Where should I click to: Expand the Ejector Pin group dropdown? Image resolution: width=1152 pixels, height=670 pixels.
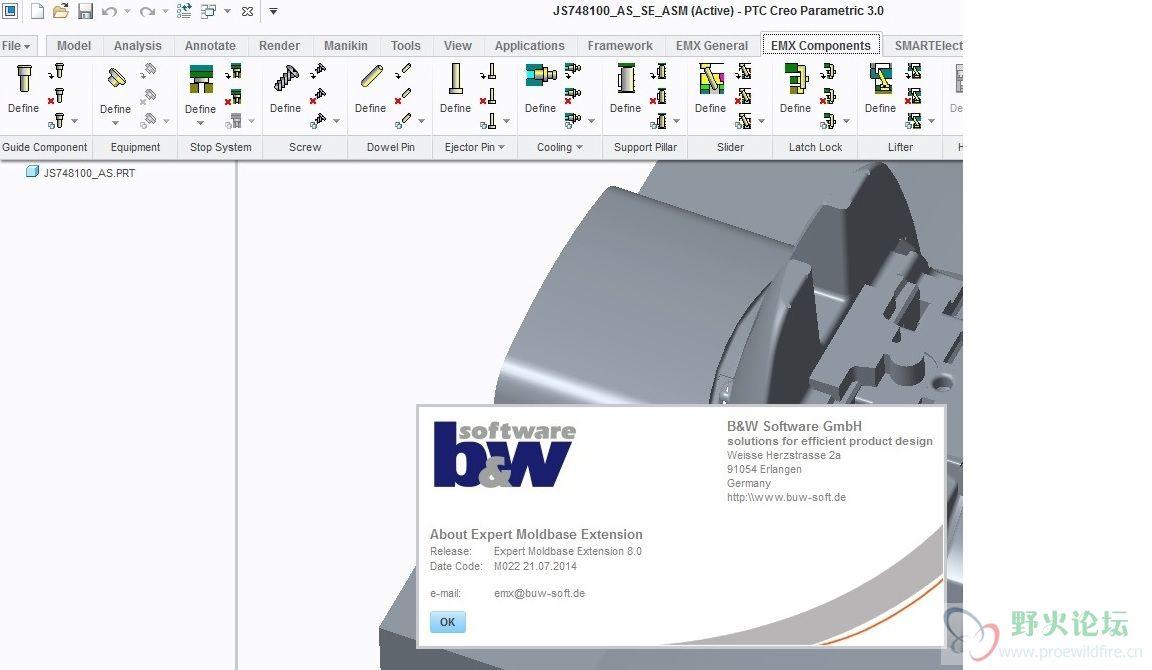[x=502, y=147]
